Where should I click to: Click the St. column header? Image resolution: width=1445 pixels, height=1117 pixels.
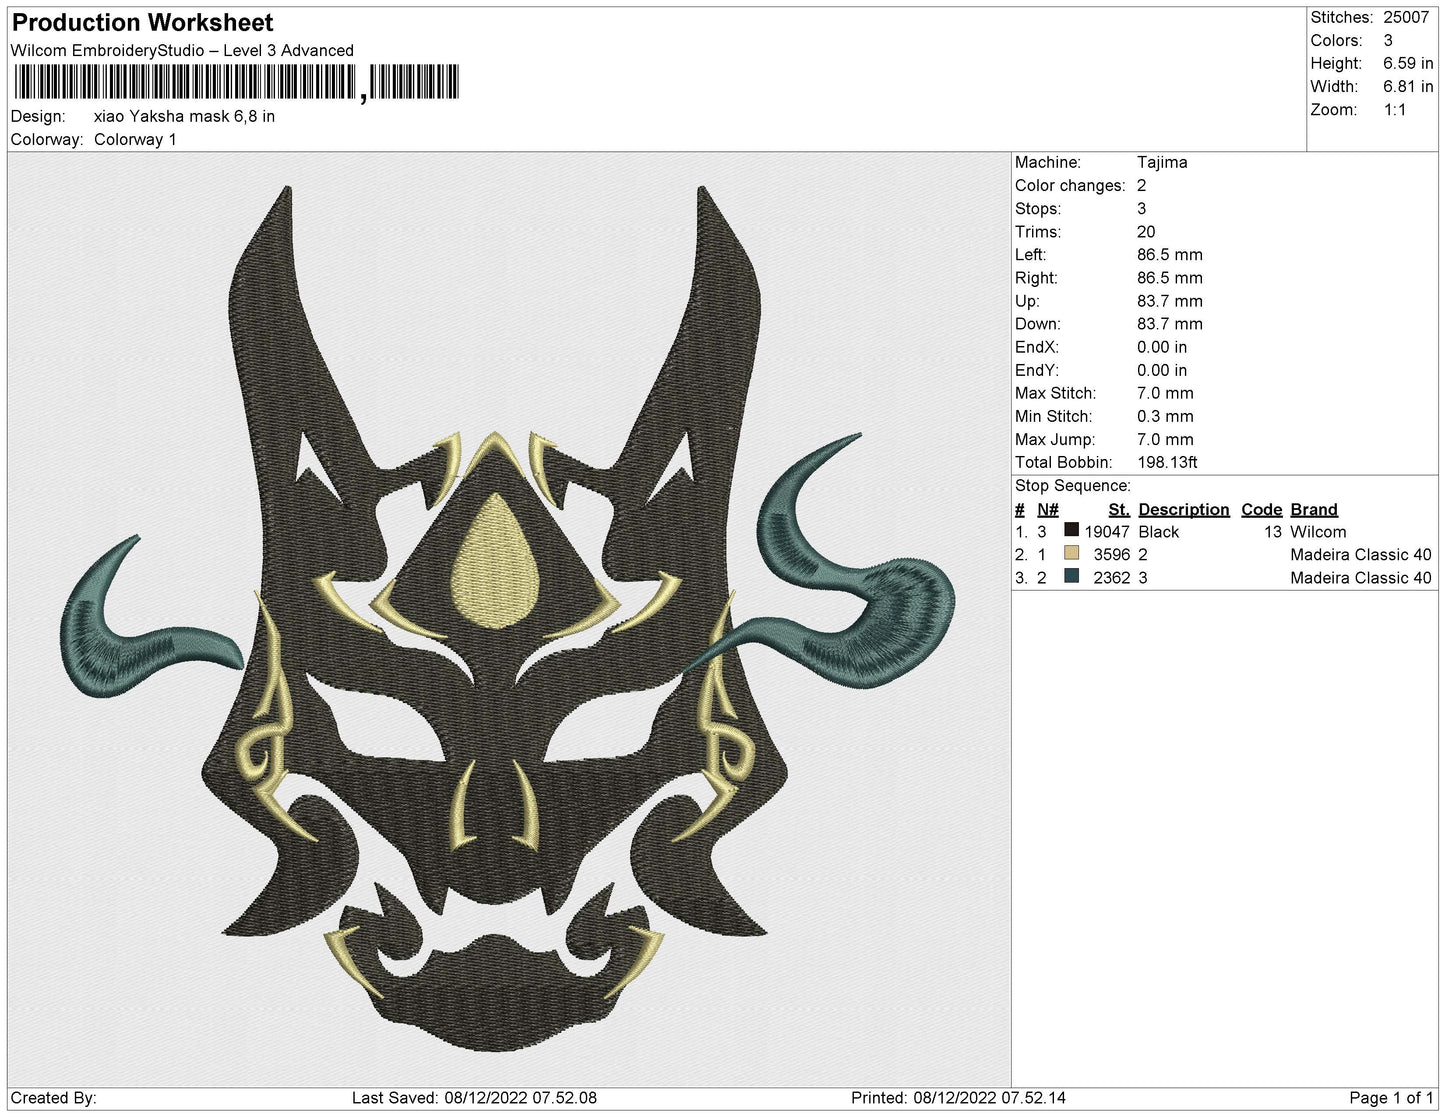(1117, 509)
